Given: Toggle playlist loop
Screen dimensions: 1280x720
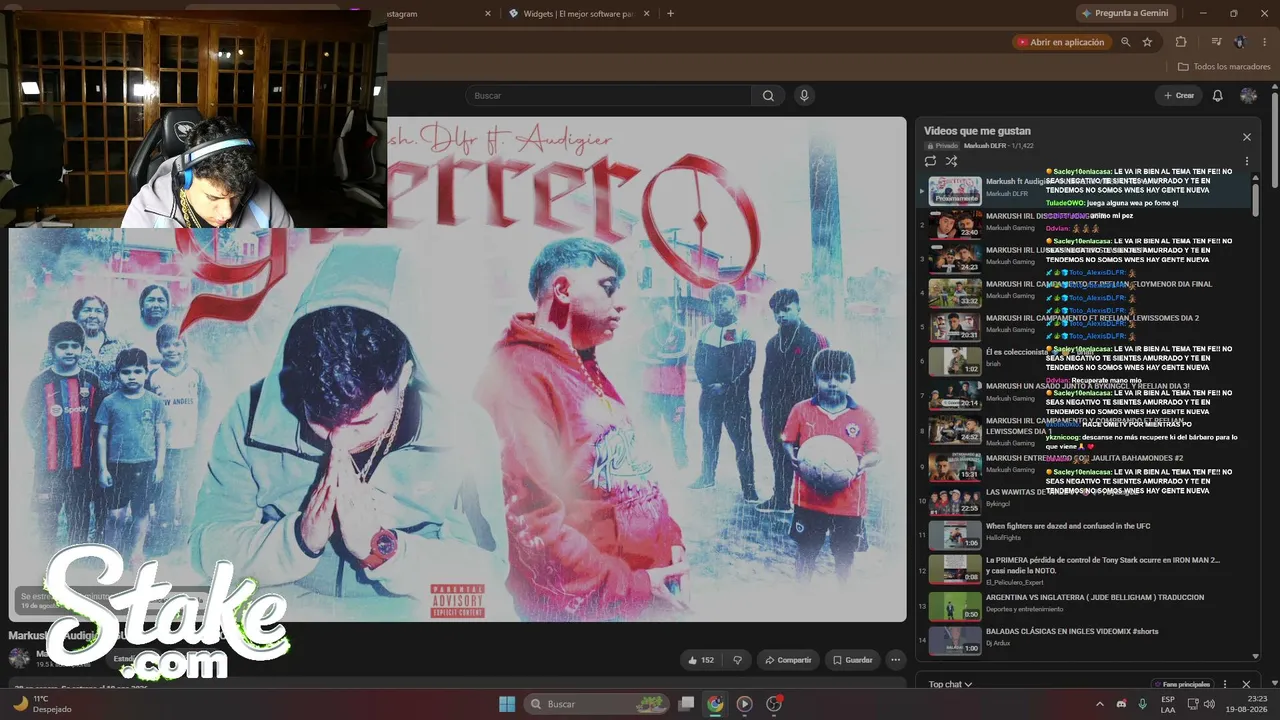Looking at the screenshot, I should [930, 161].
